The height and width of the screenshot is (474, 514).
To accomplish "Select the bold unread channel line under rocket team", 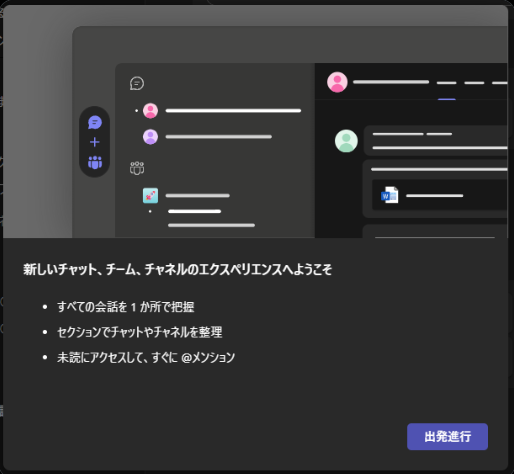I will [x=194, y=211].
